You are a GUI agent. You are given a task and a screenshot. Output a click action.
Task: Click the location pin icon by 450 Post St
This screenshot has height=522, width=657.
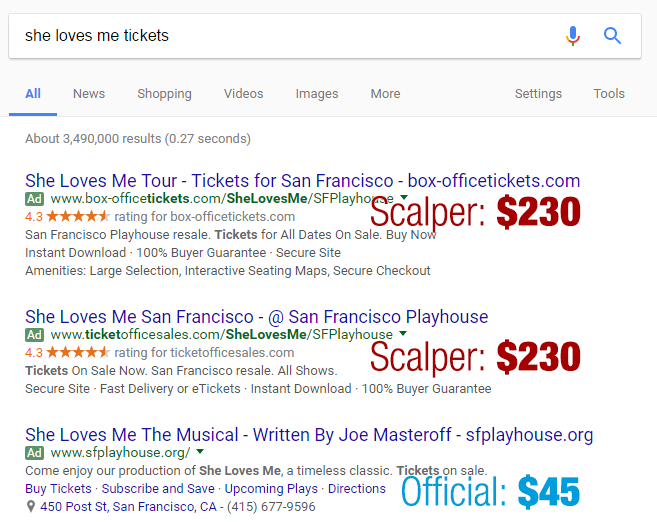32,506
